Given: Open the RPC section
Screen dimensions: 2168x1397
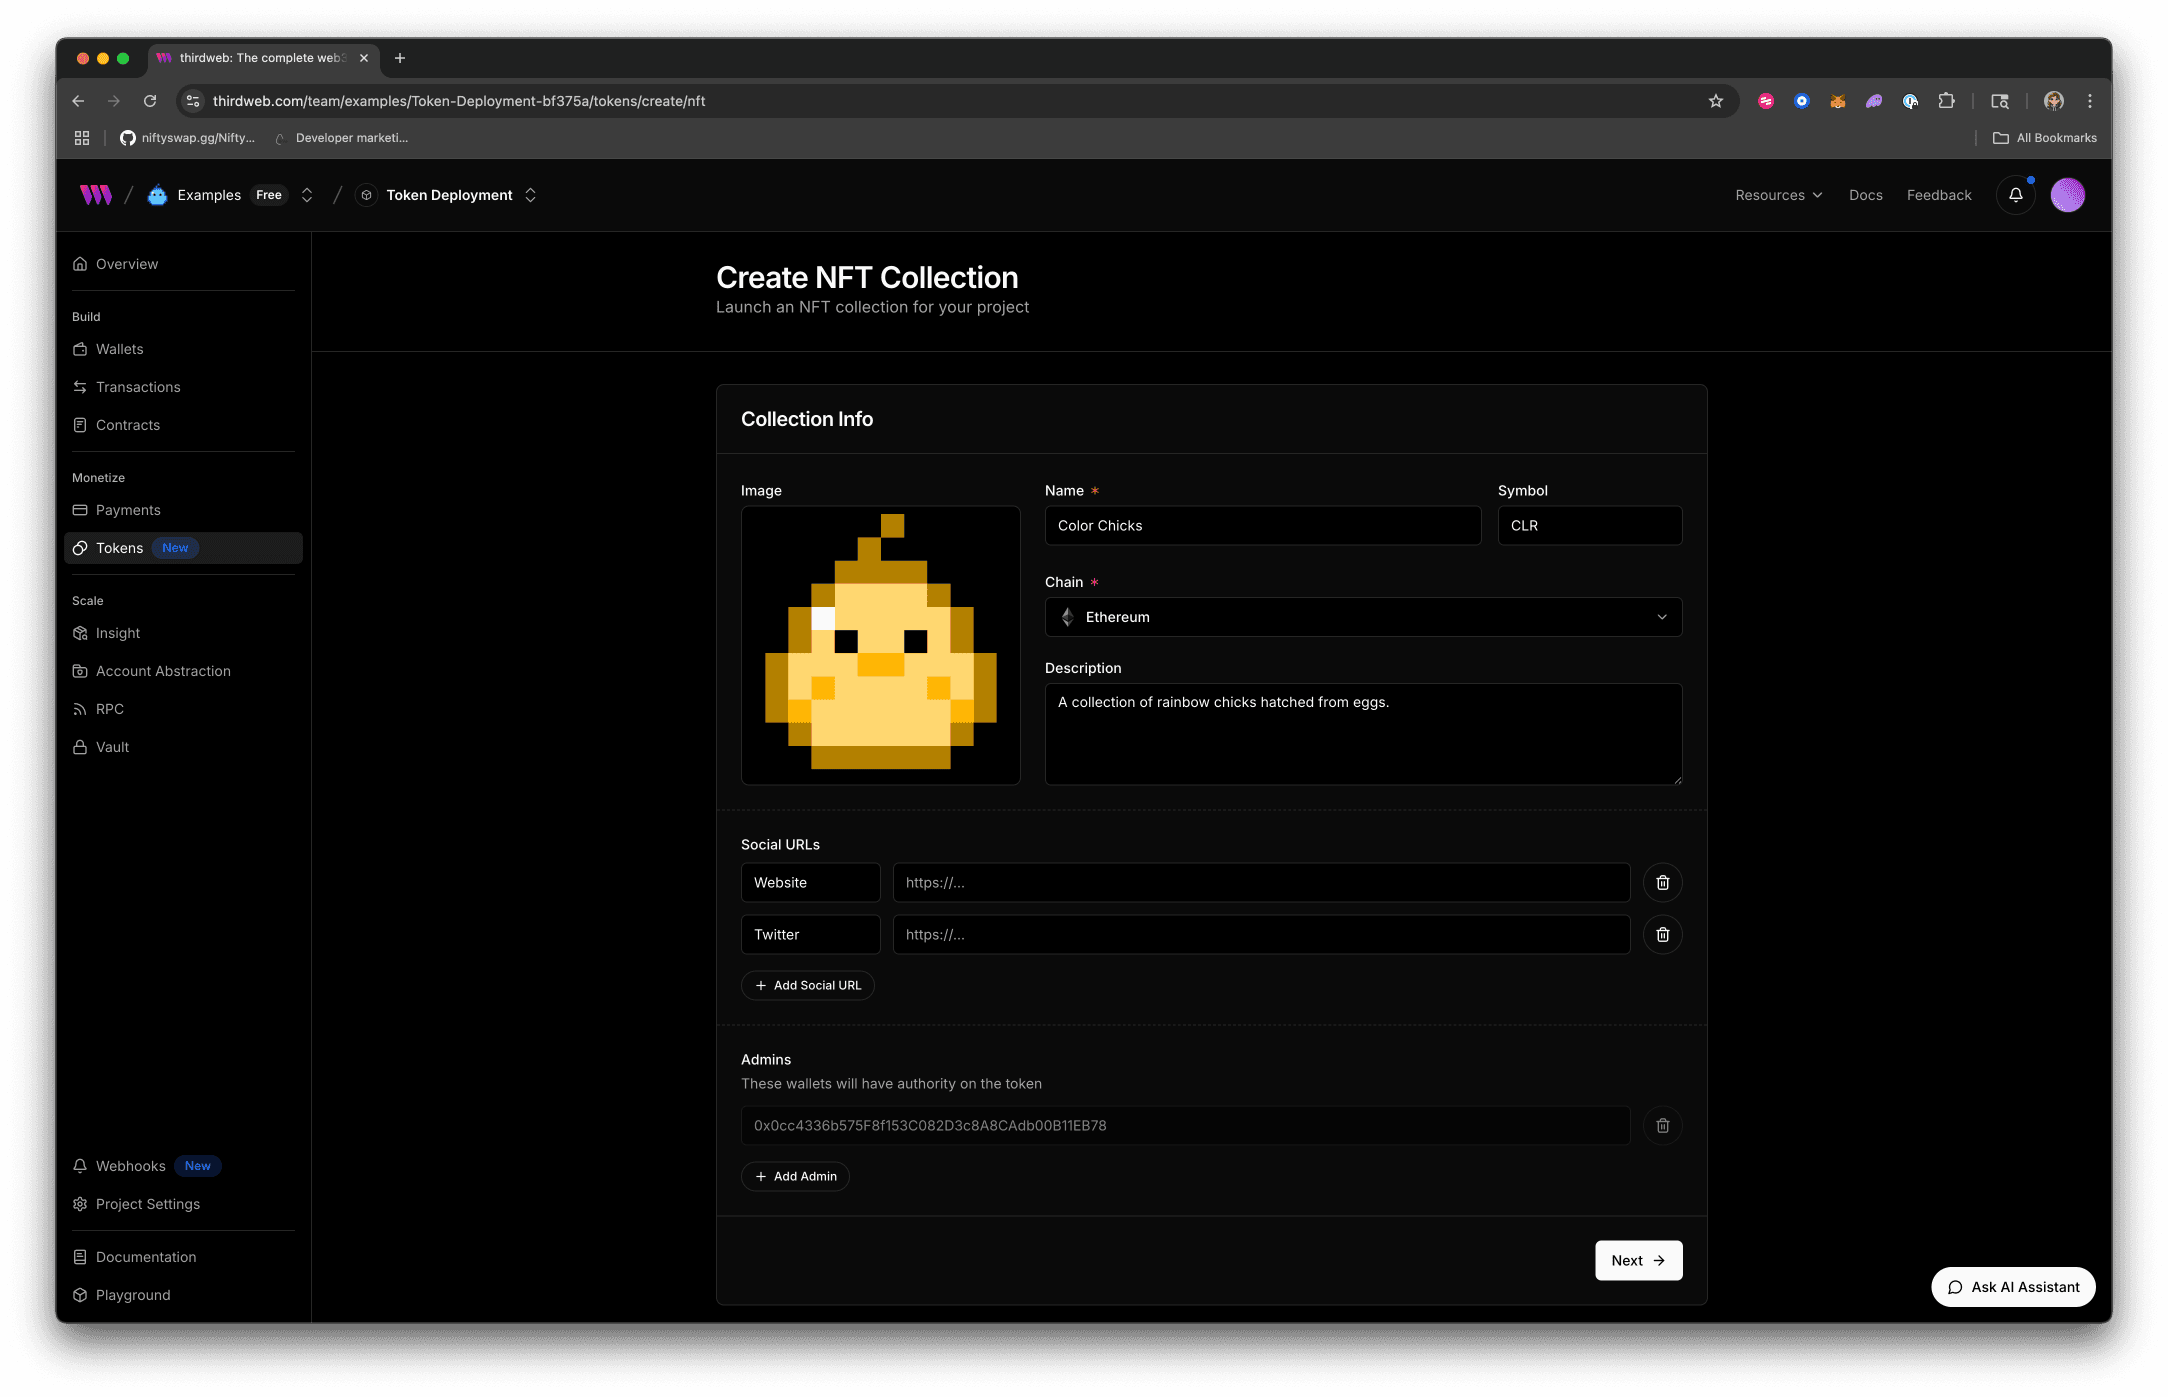Looking at the screenshot, I should click(x=109, y=709).
